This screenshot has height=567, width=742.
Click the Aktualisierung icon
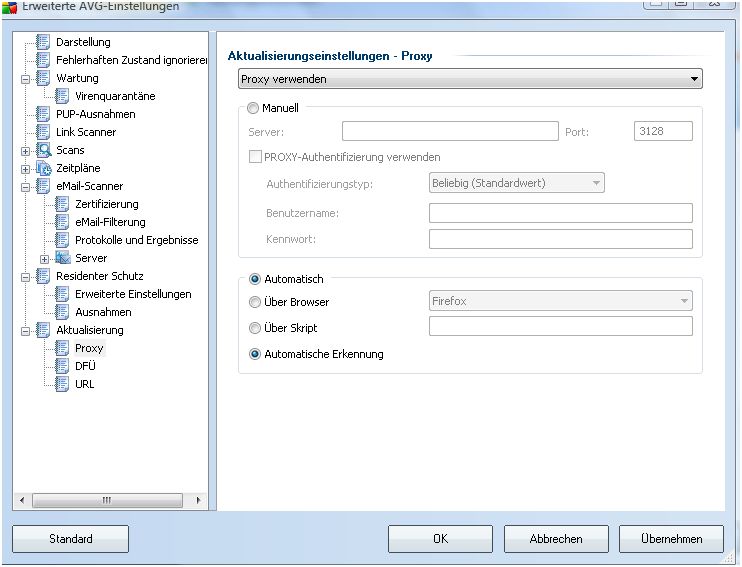pos(43,330)
